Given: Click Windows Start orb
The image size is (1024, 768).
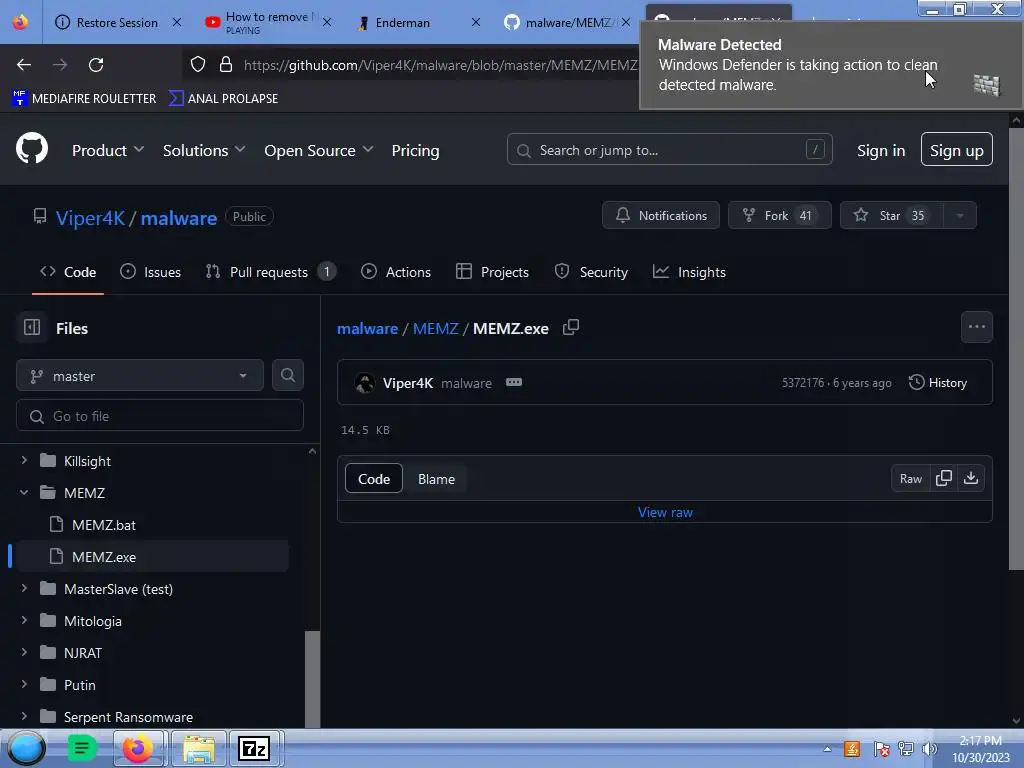Looking at the screenshot, I should [26, 748].
